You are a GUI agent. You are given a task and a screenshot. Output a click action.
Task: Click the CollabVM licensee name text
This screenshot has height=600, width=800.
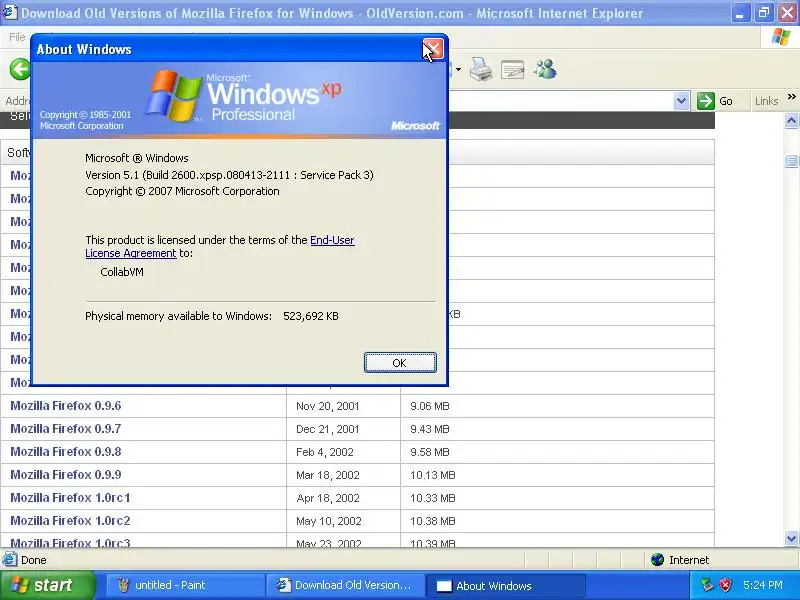[122, 272]
